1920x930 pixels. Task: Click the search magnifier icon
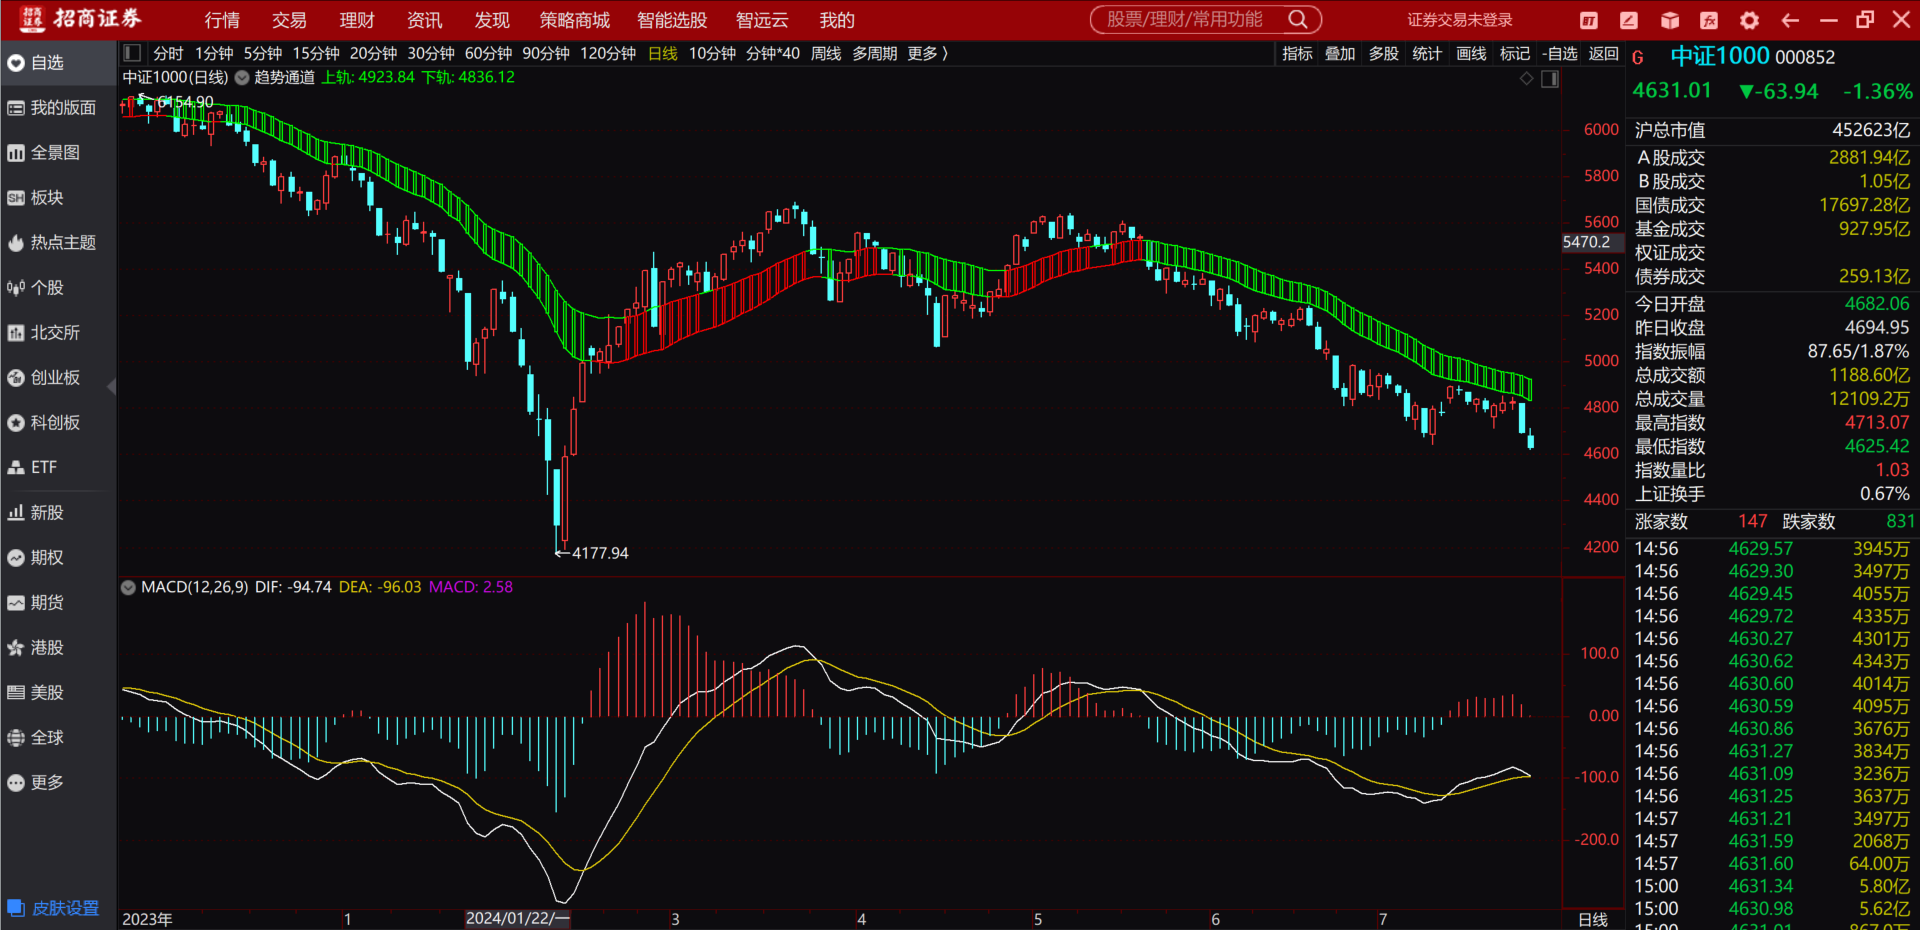coord(1298,19)
